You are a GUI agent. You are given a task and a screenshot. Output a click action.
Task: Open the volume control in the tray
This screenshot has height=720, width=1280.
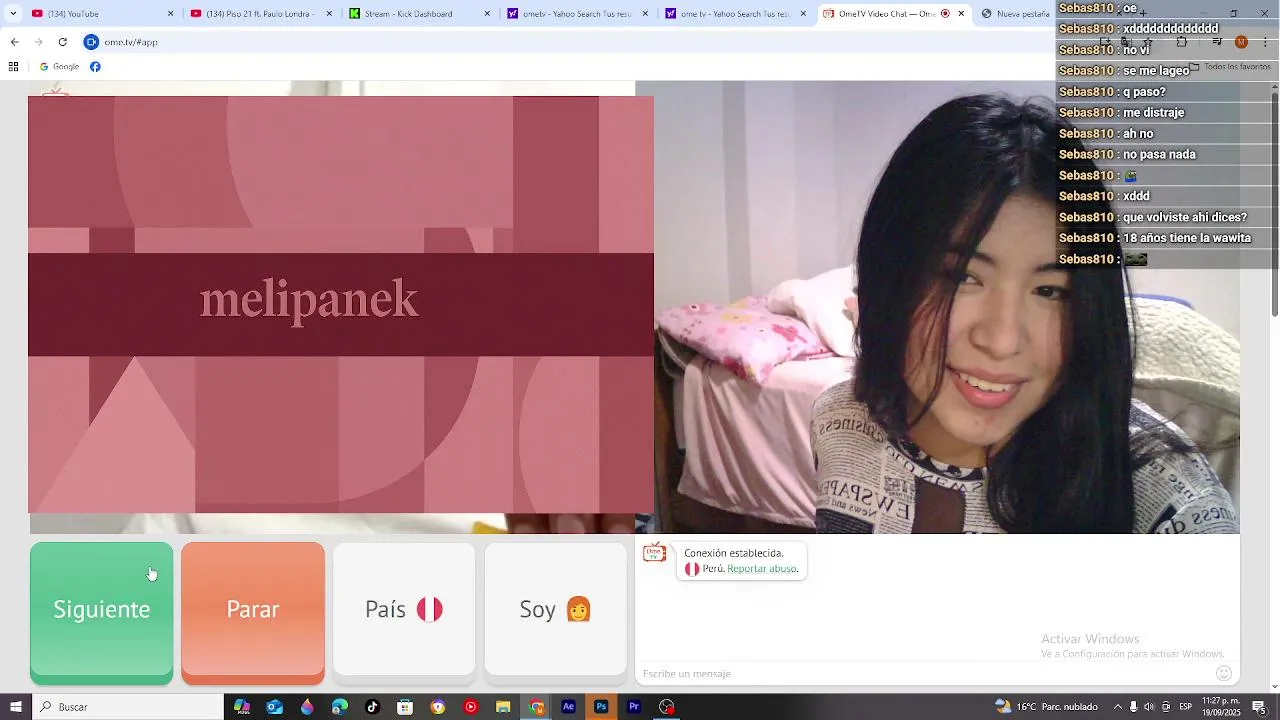point(1149,707)
